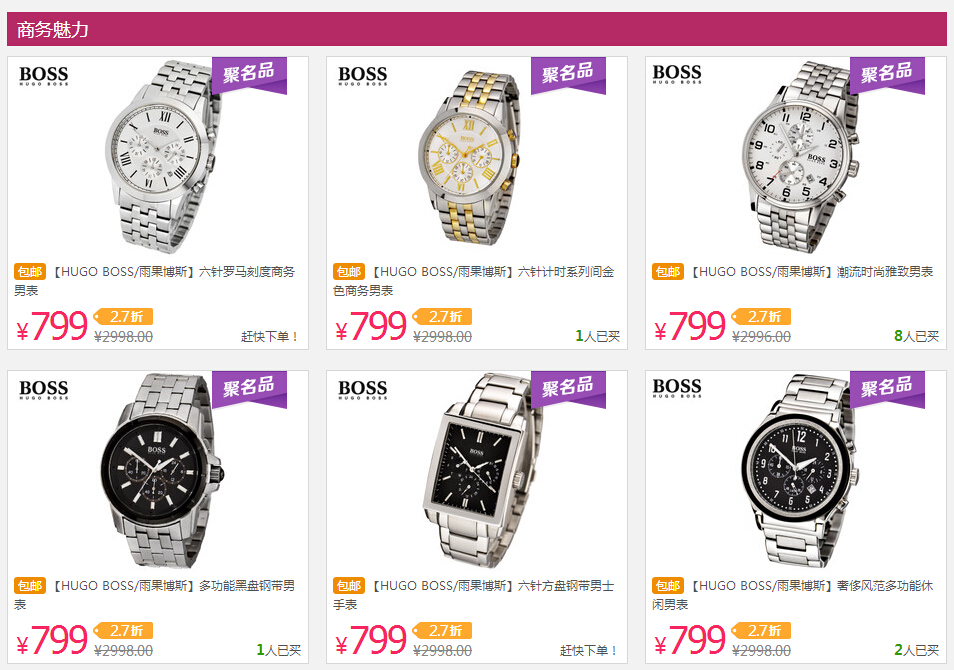Click the 包邮 tag on the 六针方盘钢带男士手表
Viewport: 954px width, 670px height.
[x=349, y=585]
